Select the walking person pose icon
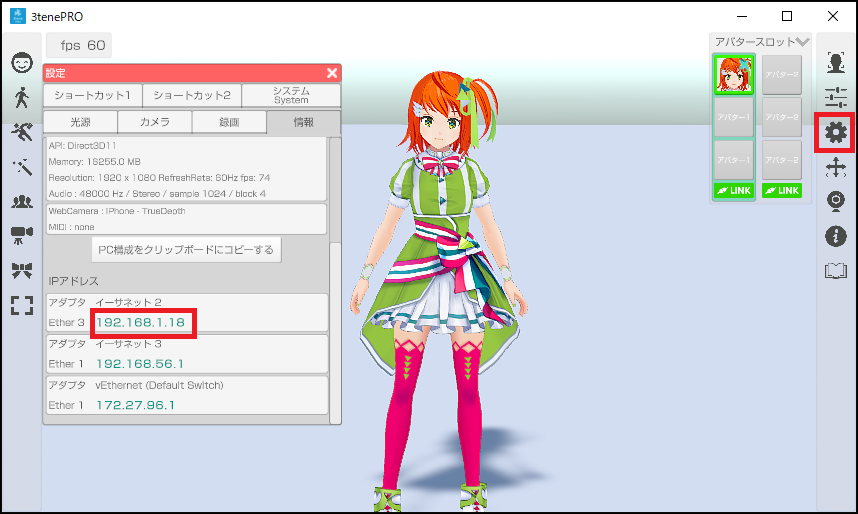The height and width of the screenshot is (514, 858). (x=22, y=97)
